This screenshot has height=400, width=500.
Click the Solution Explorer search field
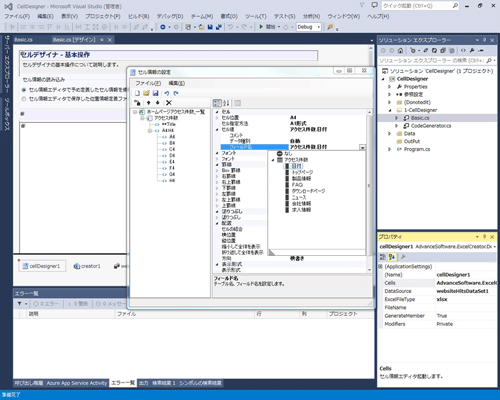[x=432, y=61]
